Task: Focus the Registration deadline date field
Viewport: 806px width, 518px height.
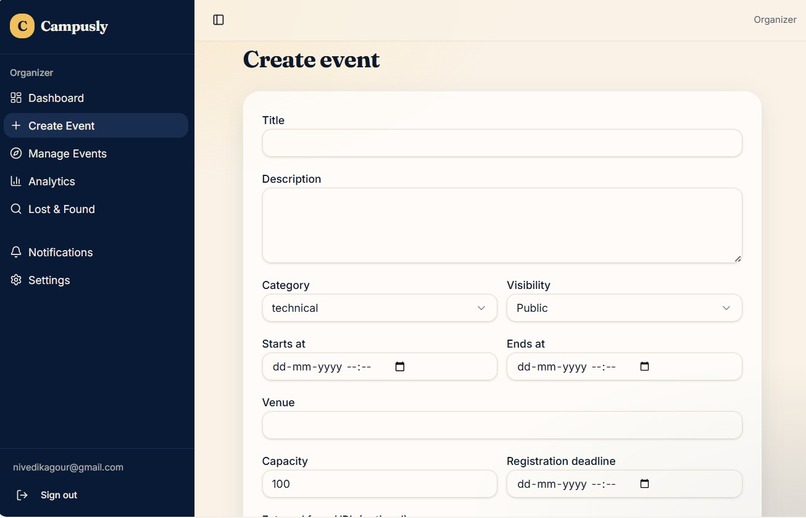Action: click(x=624, y=484)
